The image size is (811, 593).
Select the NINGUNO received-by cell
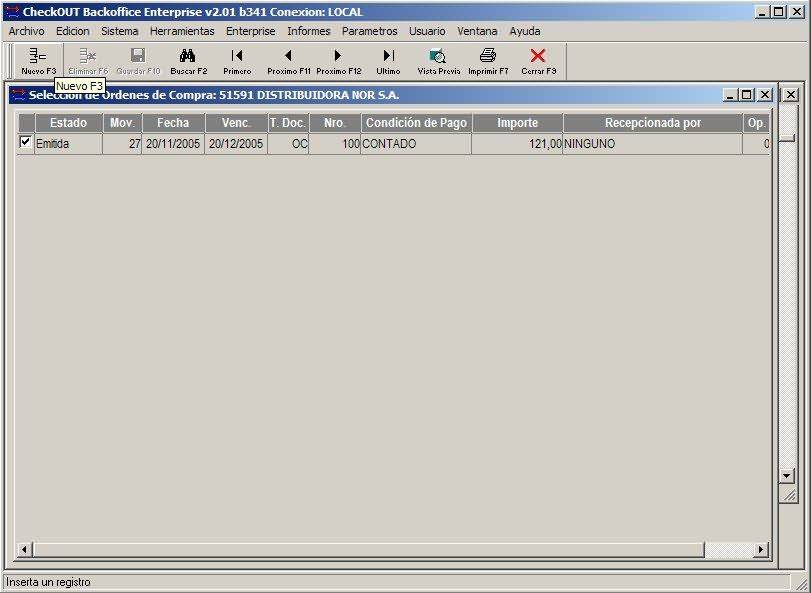coord(653,144)
